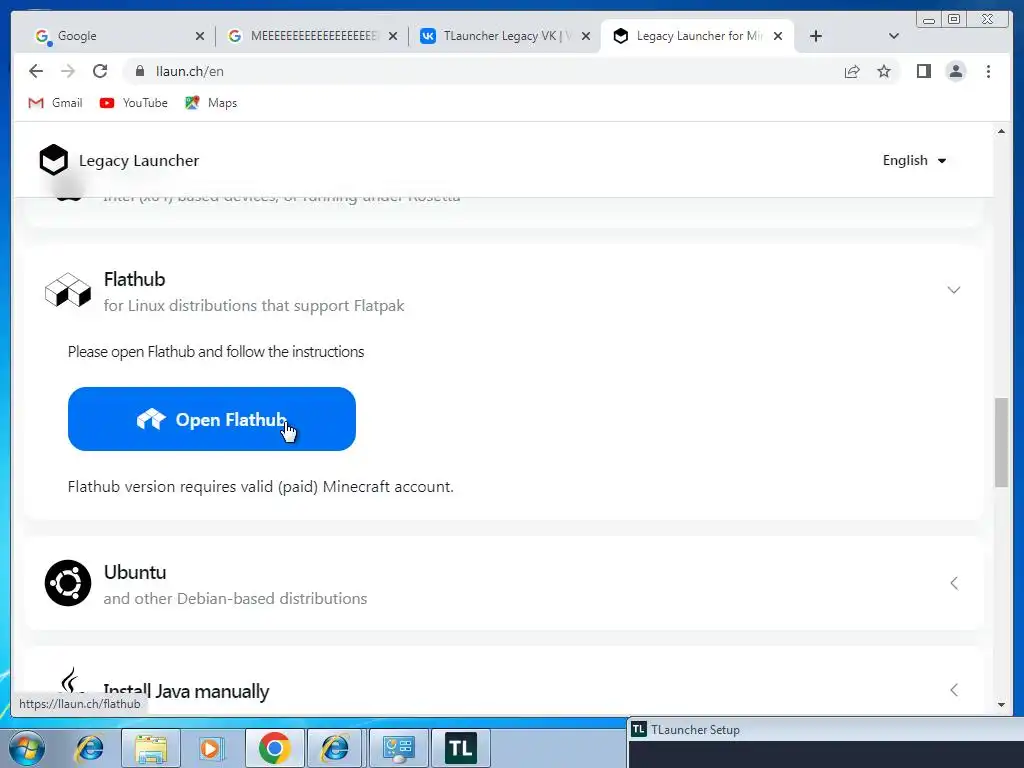Click the Ubuntu circle logo
This screenshot has width=1024, height=768.
pos(68,583)
